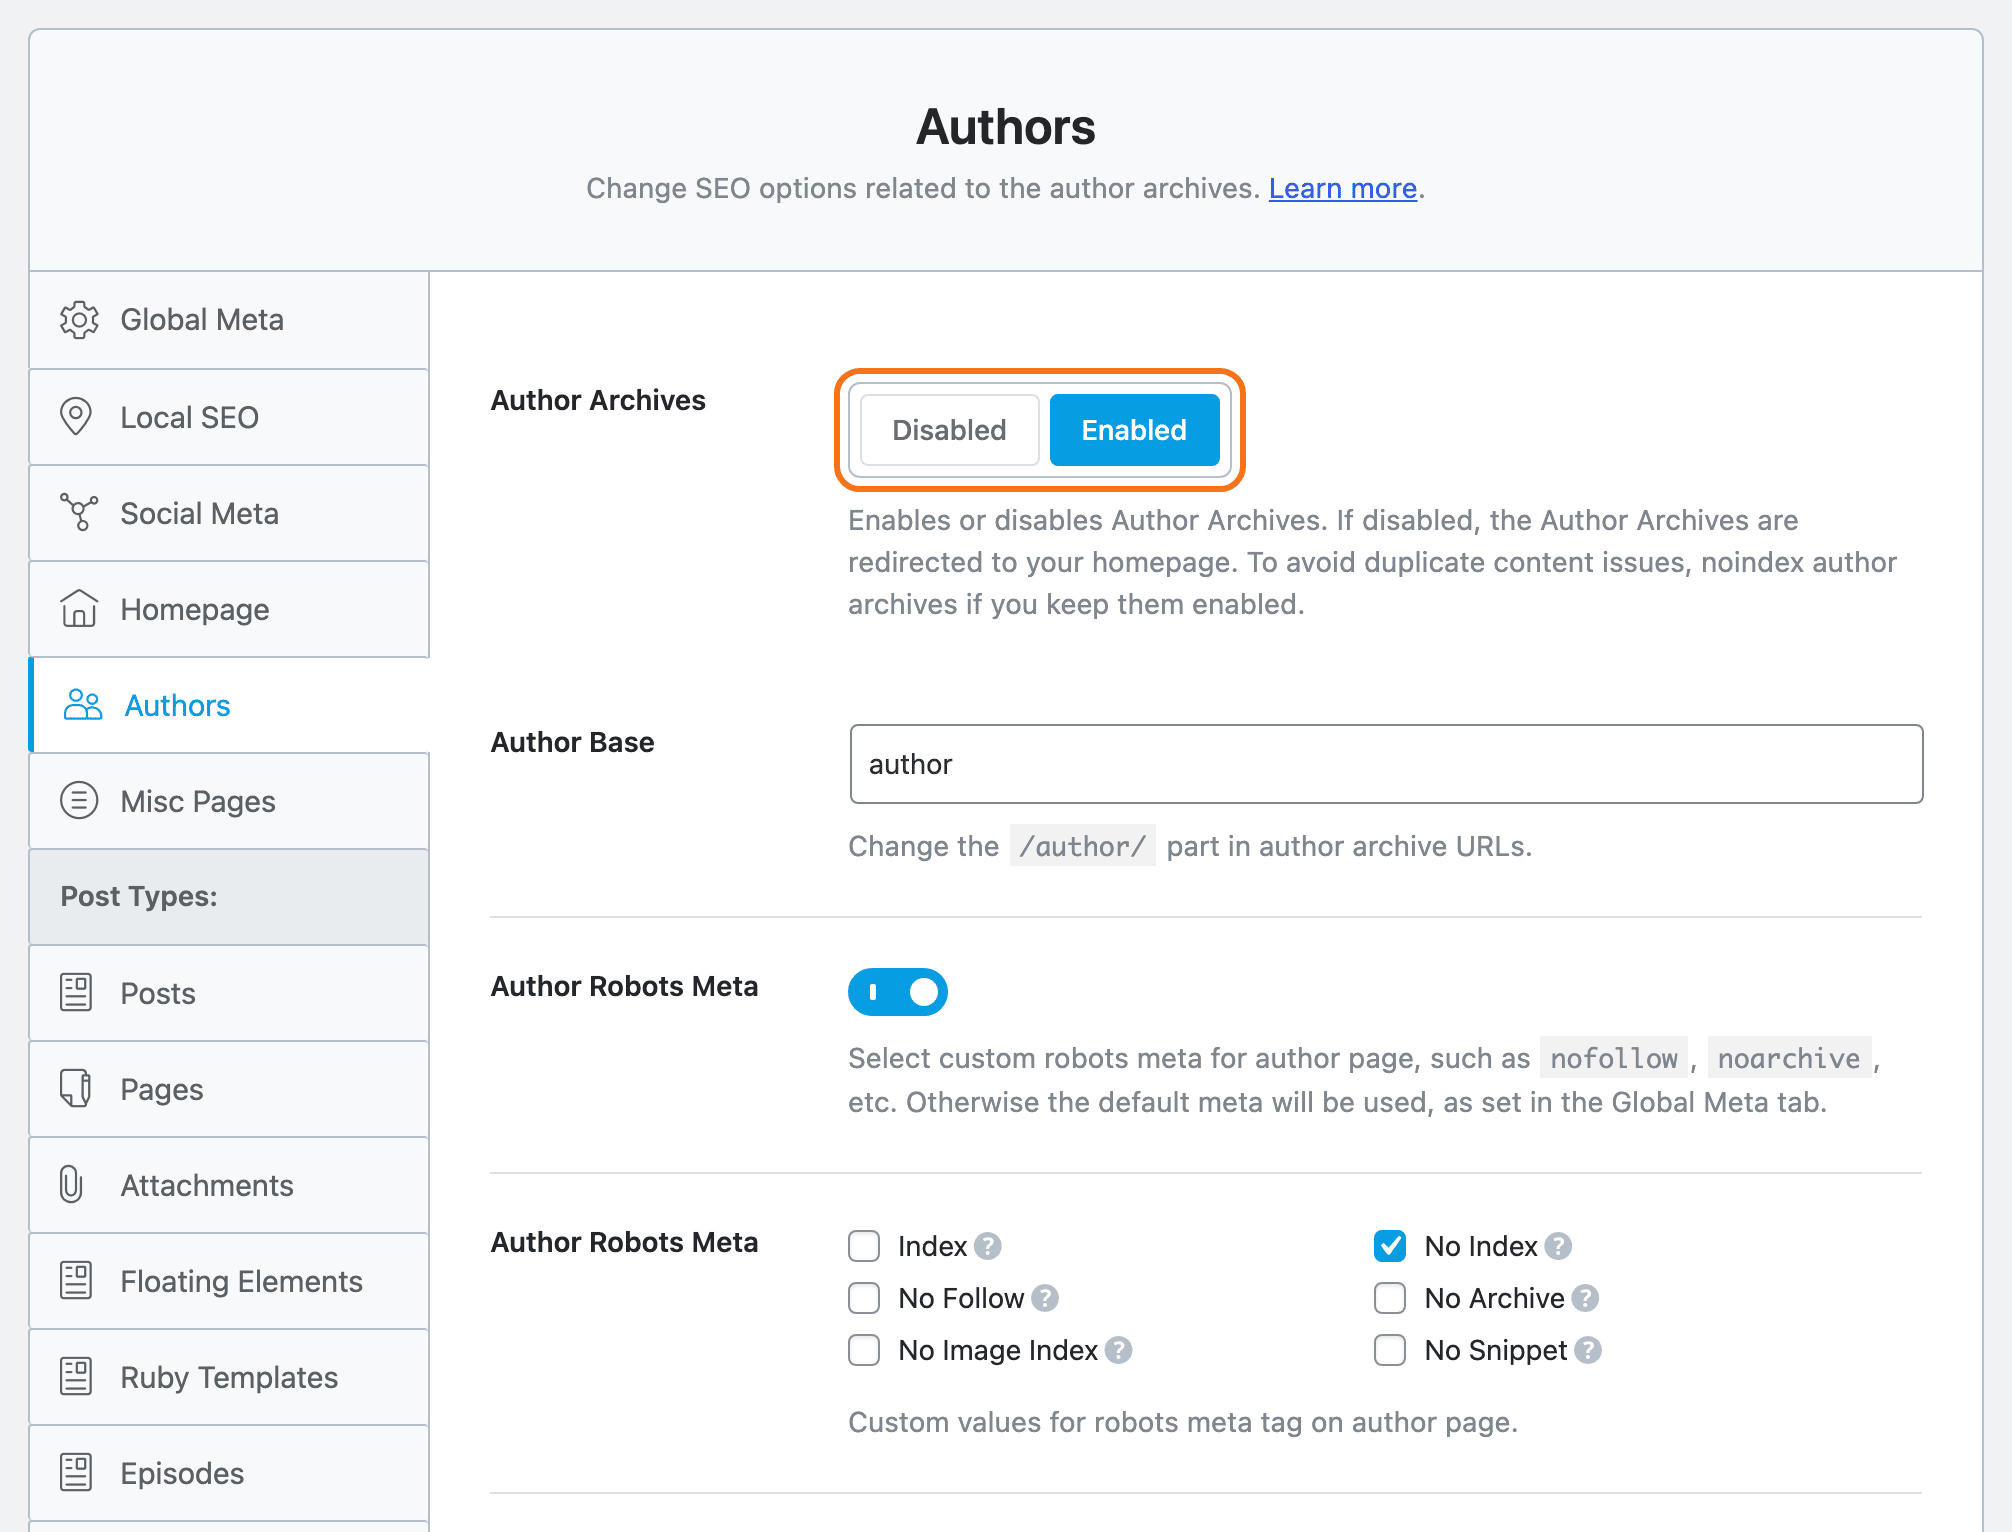Viewport: 2012px width, 1532px height.
Task: Open help tooltip next to Index
Action: point(988,1246)
